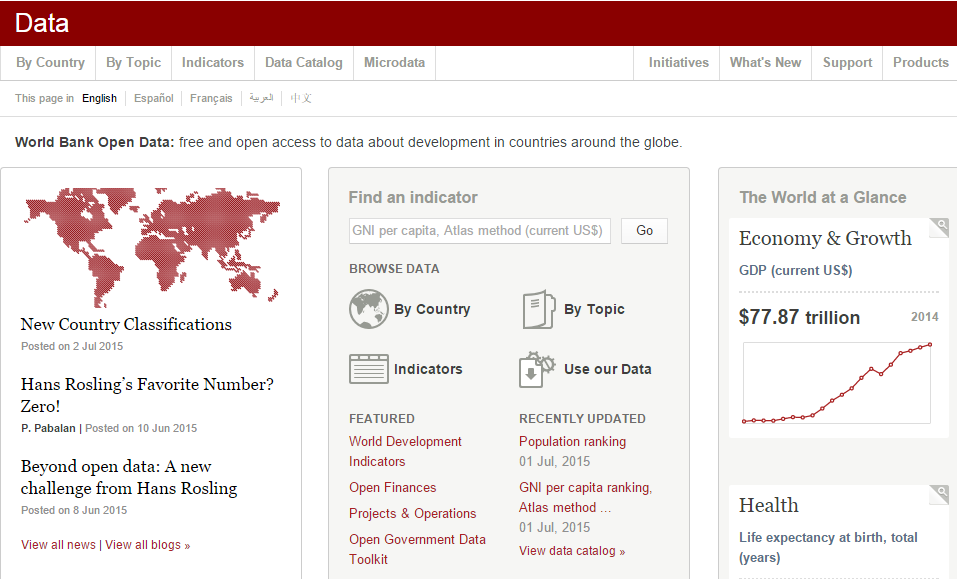
Task: Click the Use our Data gears icon
Action: [537, 368]
